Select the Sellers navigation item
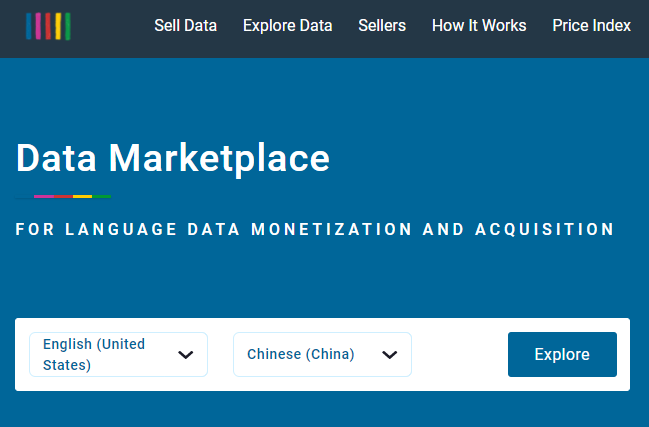The image size is (649, 427). pos(382,26)
